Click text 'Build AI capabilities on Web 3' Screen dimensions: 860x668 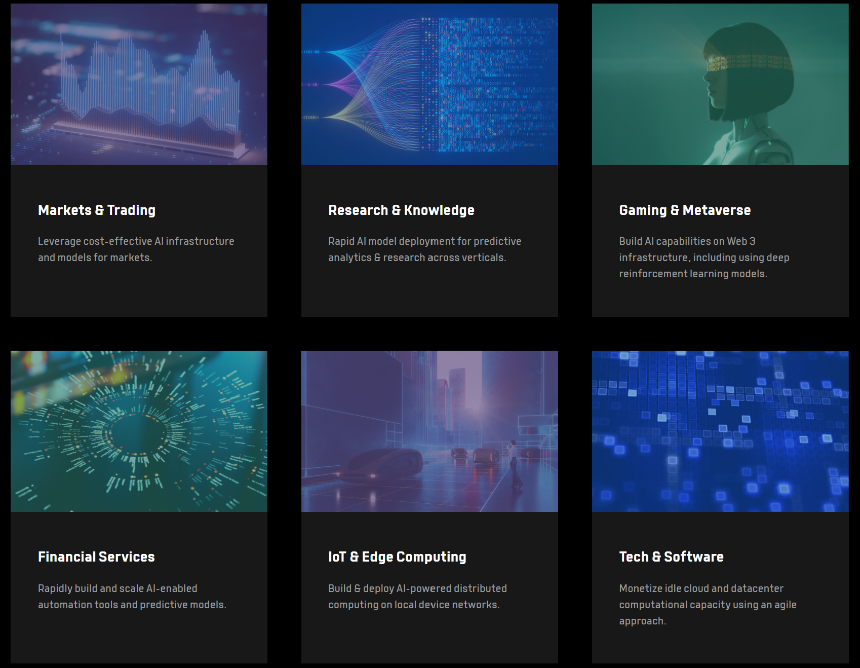(x=687, y=241)
